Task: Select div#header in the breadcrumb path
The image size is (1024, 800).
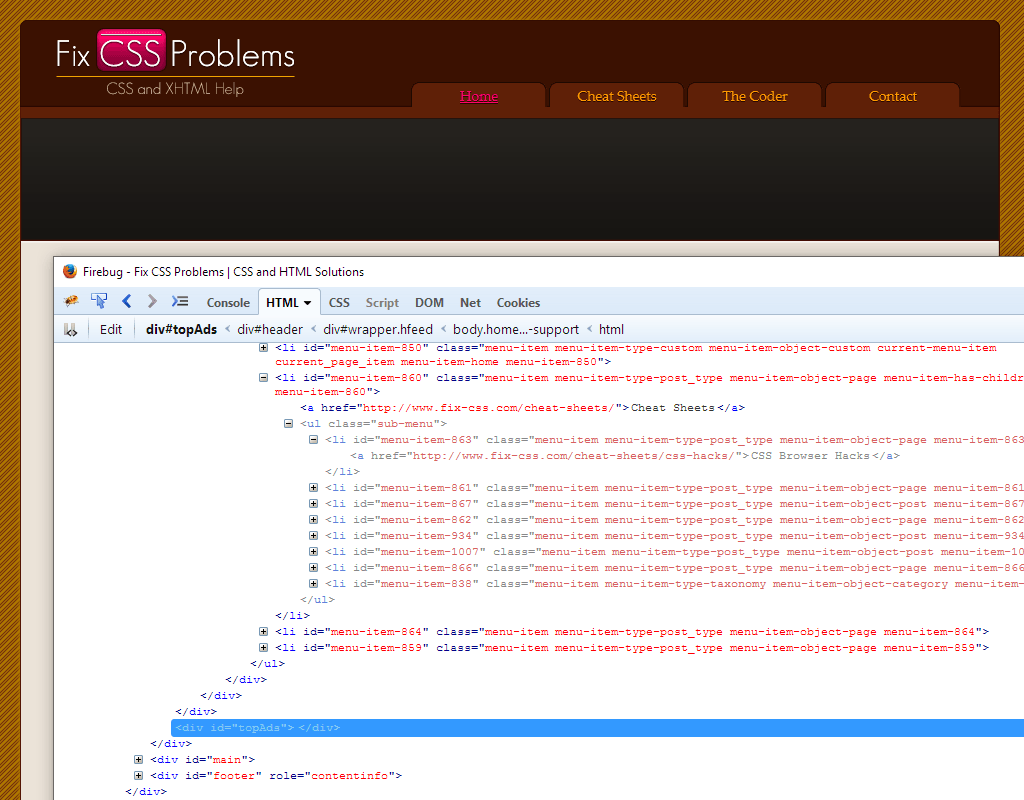Action: pyautogui.click(x=269, y=328)
